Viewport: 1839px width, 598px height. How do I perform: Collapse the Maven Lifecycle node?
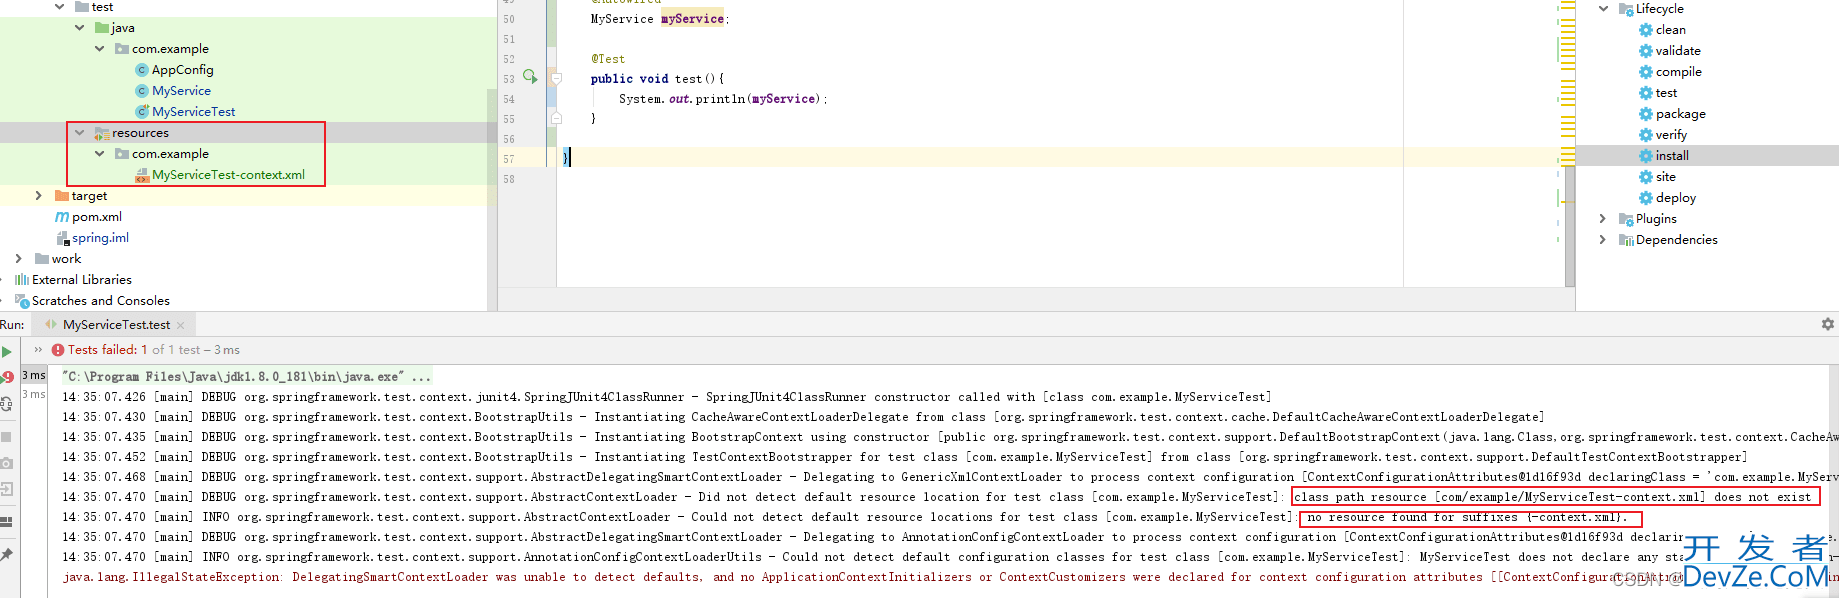coord(1604,9)
